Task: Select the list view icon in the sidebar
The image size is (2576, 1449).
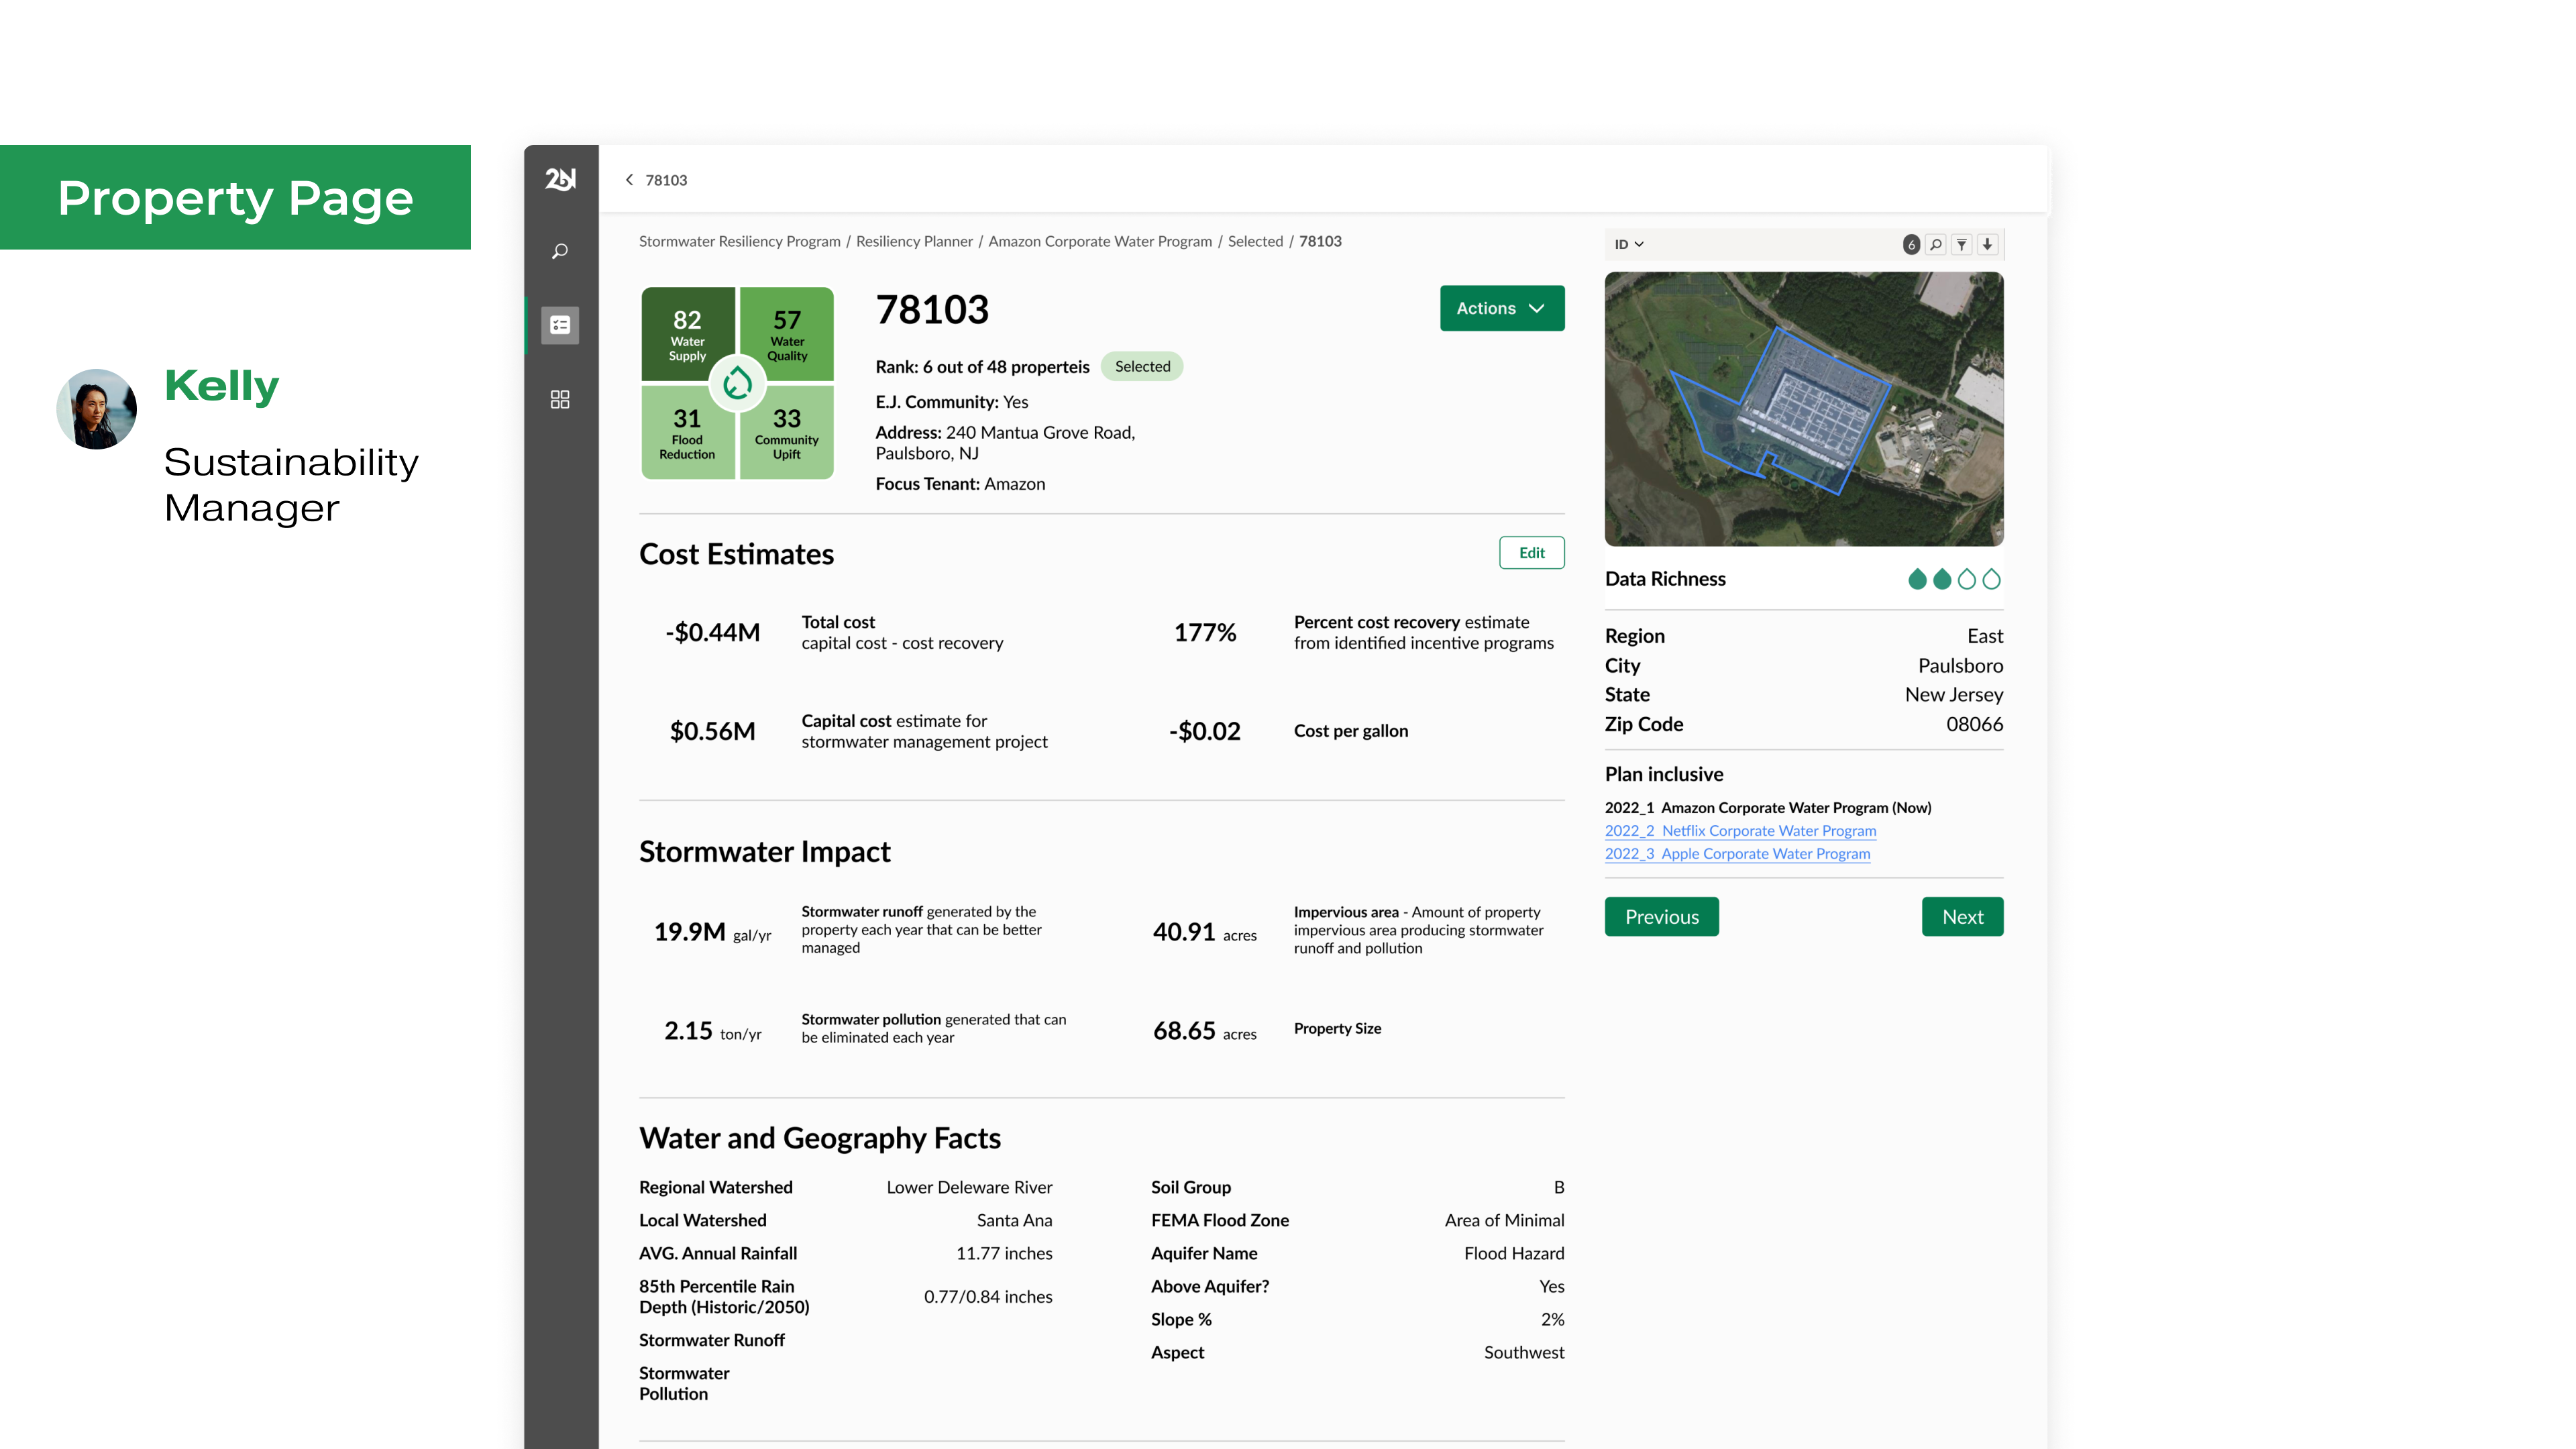Action: coord(560,325)
